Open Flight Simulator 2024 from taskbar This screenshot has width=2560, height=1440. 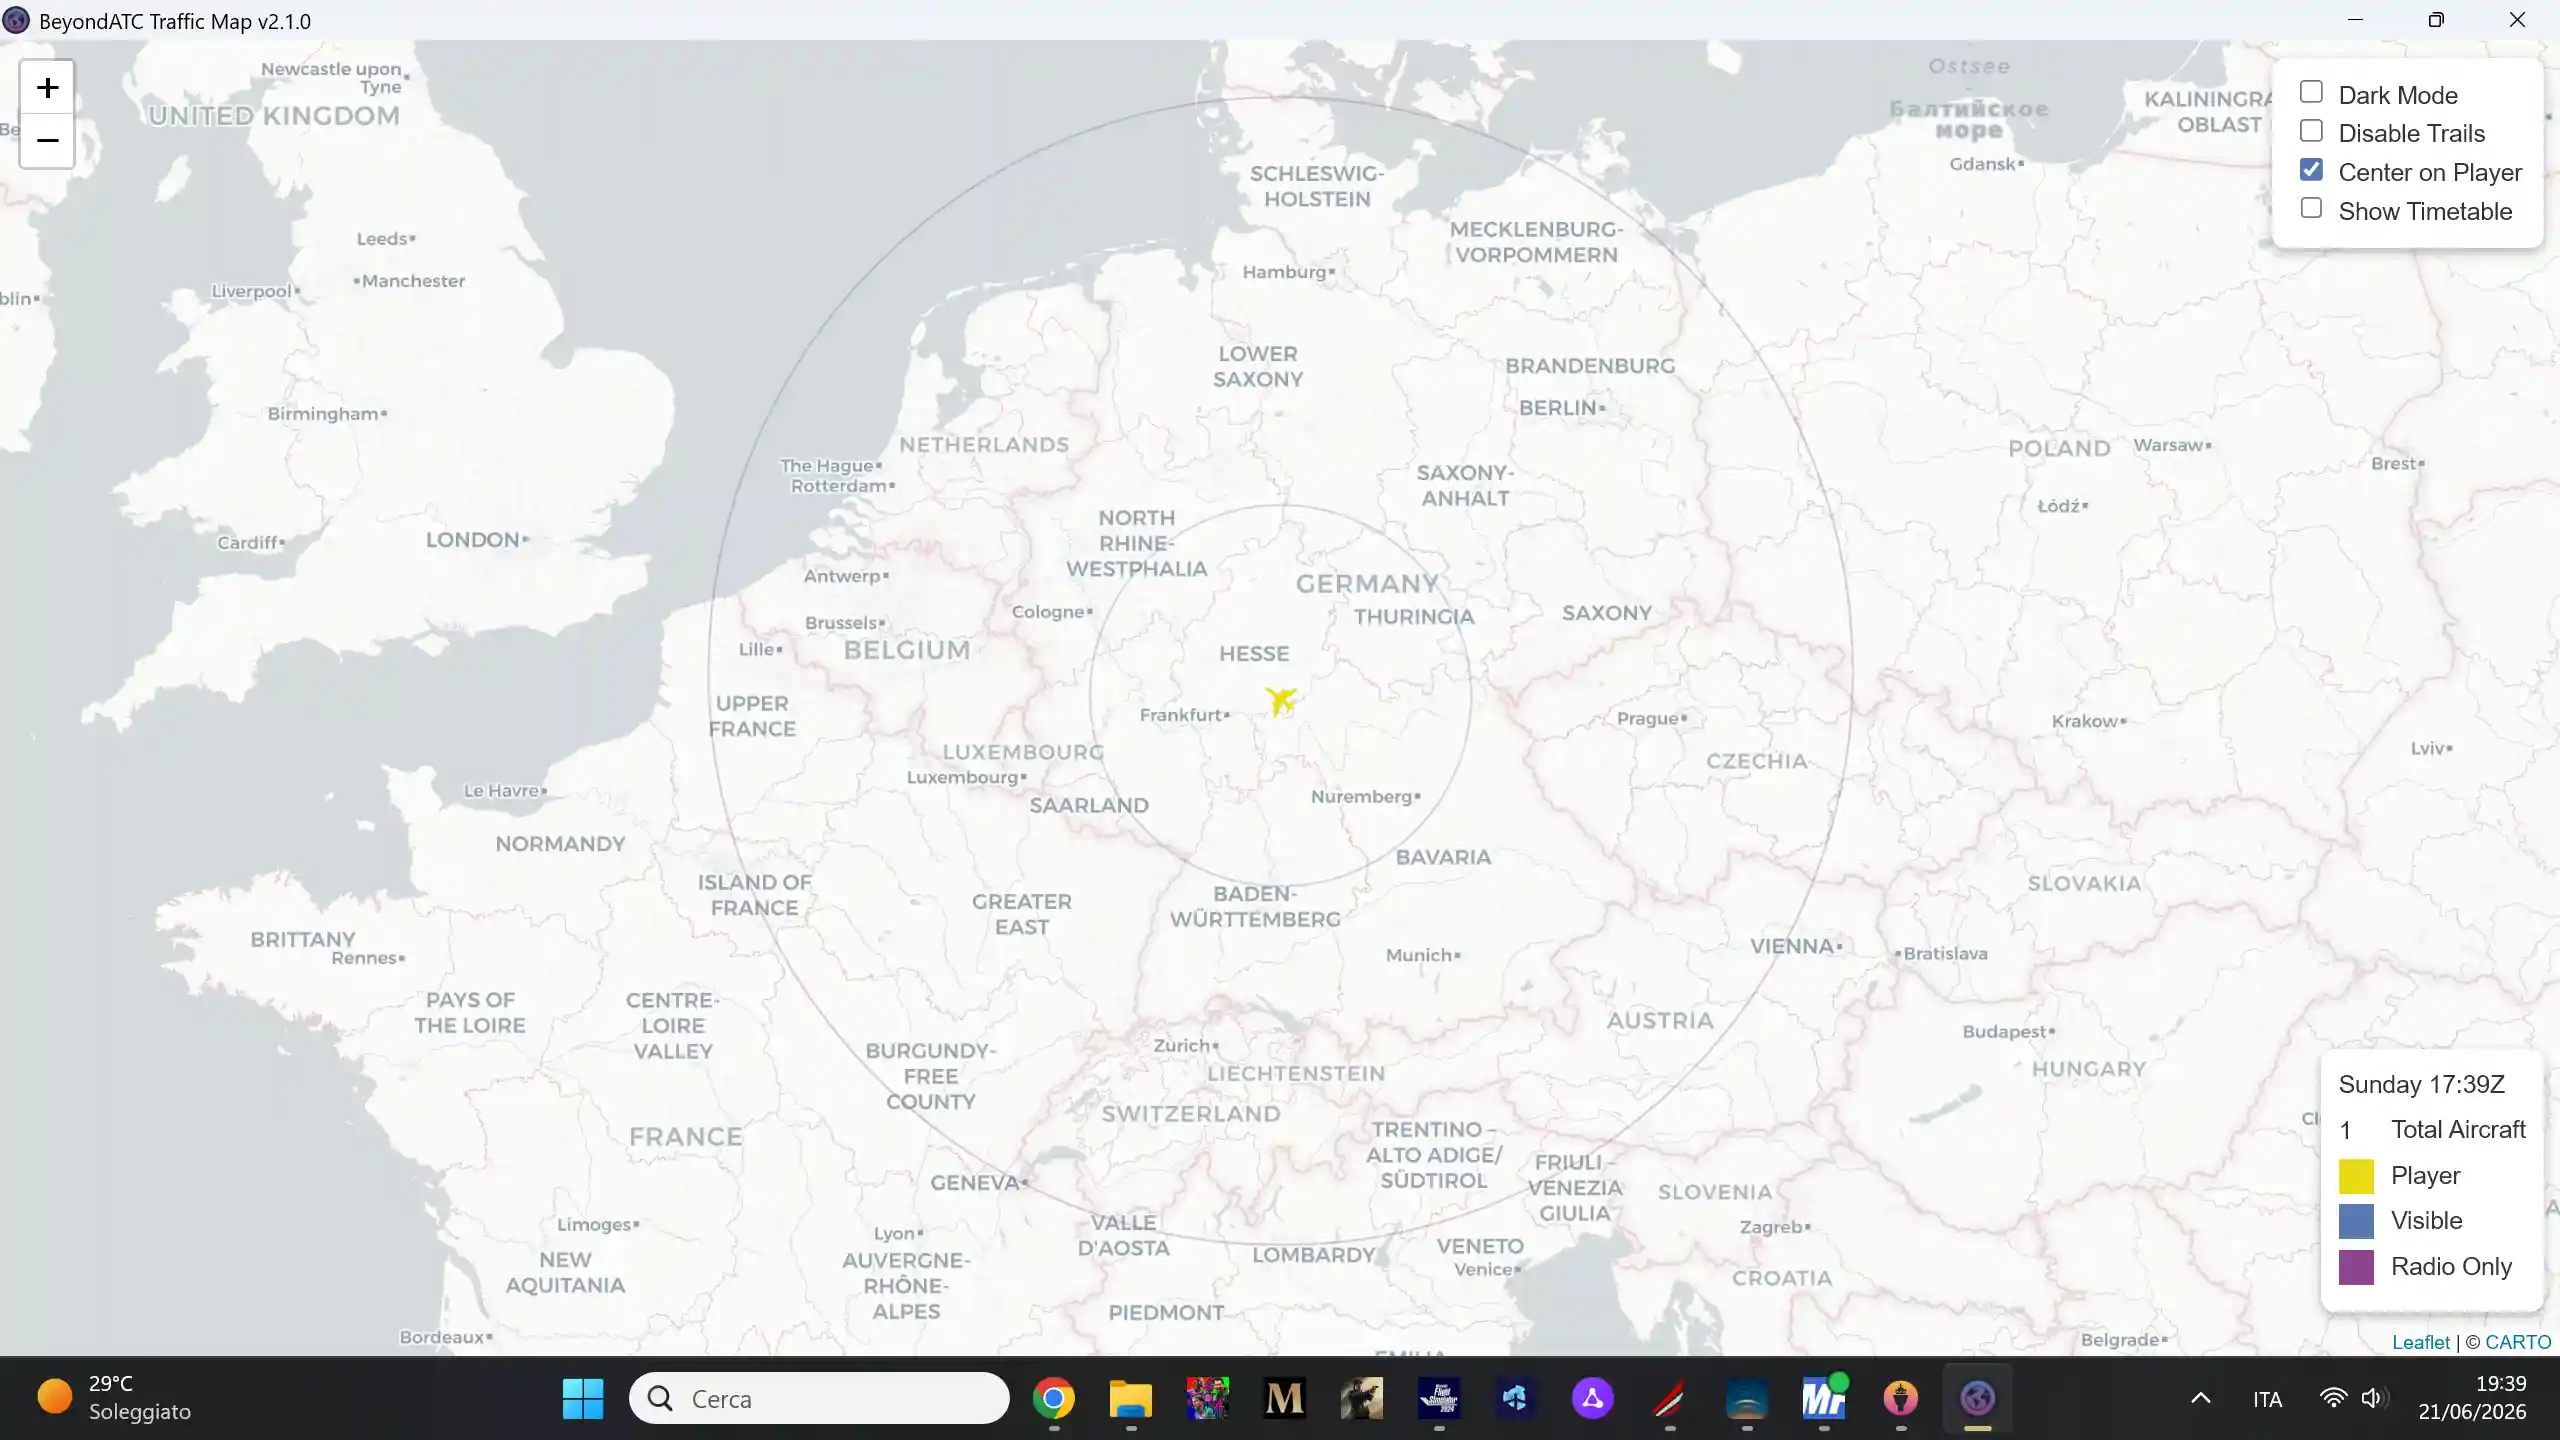[1439, 1398]
